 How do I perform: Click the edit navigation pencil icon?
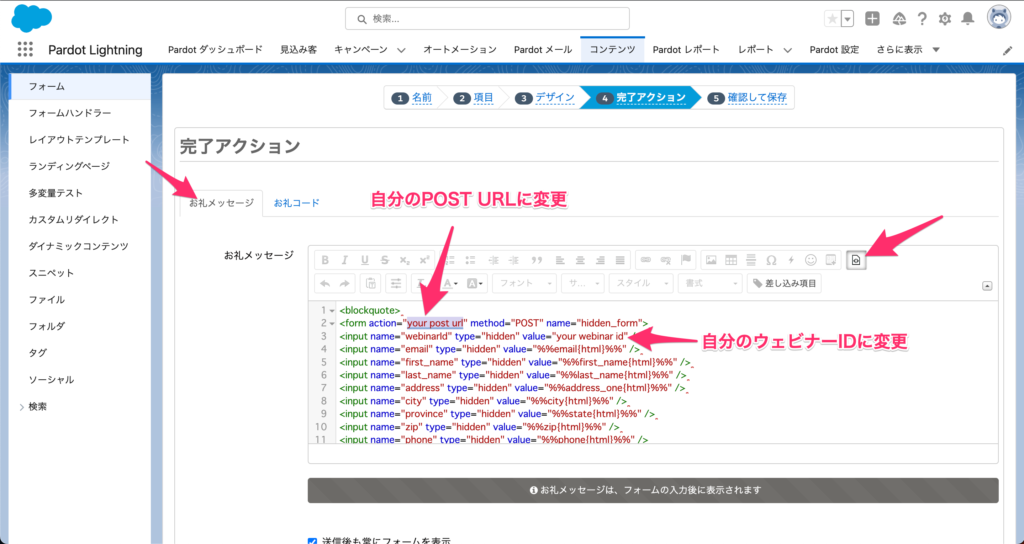coord(1007,50)
